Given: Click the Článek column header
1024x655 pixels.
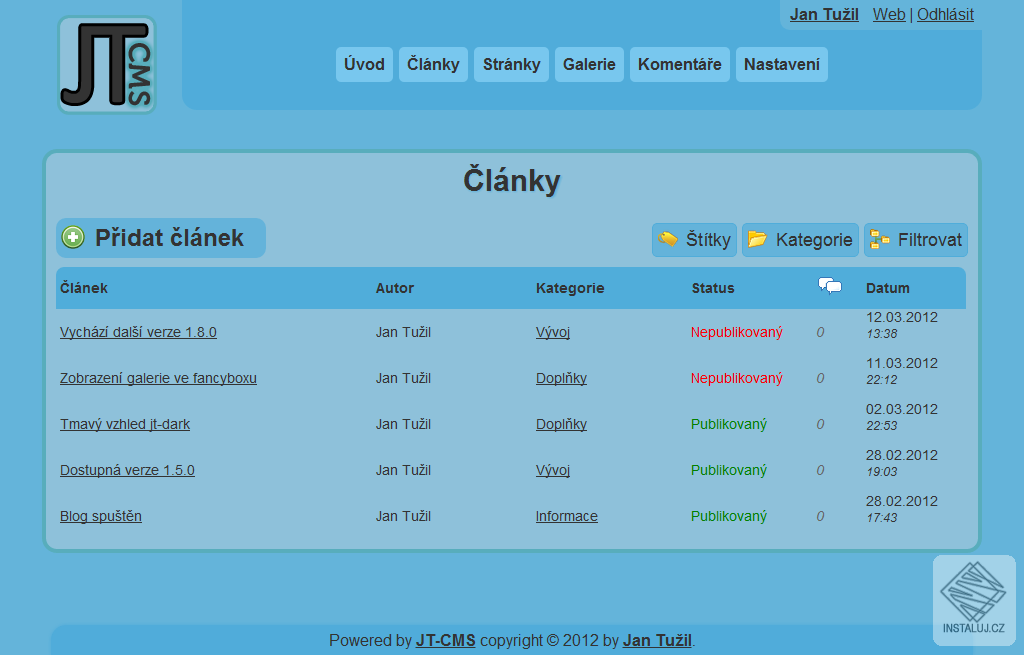Looking at the screenshot, I should click(x=84, y=288).
